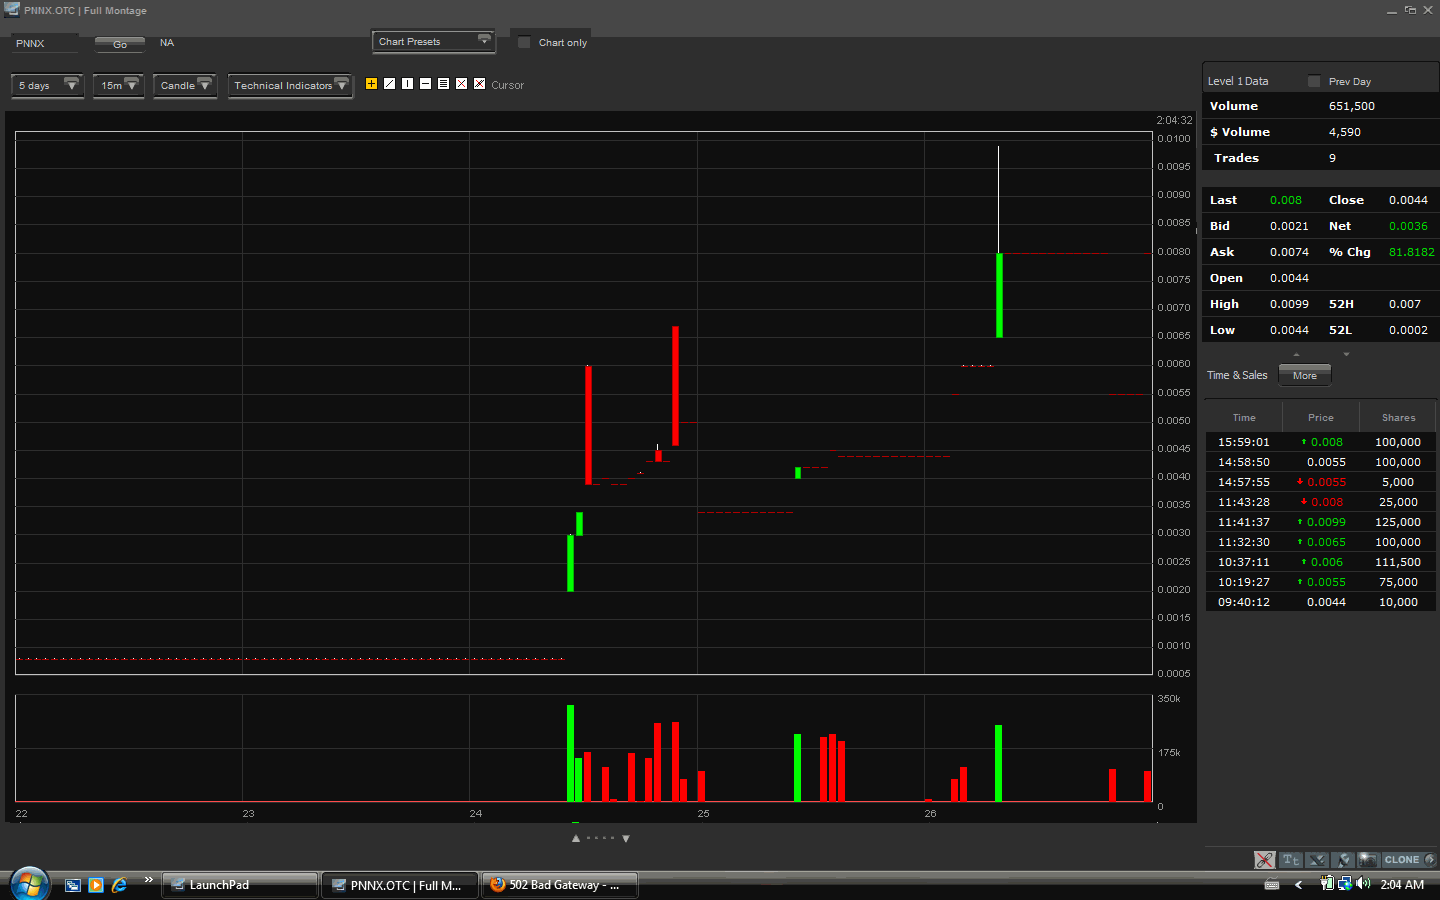The image size is (1440, 900).
Task: Toggle the Chart only checkbox
Action: (x=524, y=42)
